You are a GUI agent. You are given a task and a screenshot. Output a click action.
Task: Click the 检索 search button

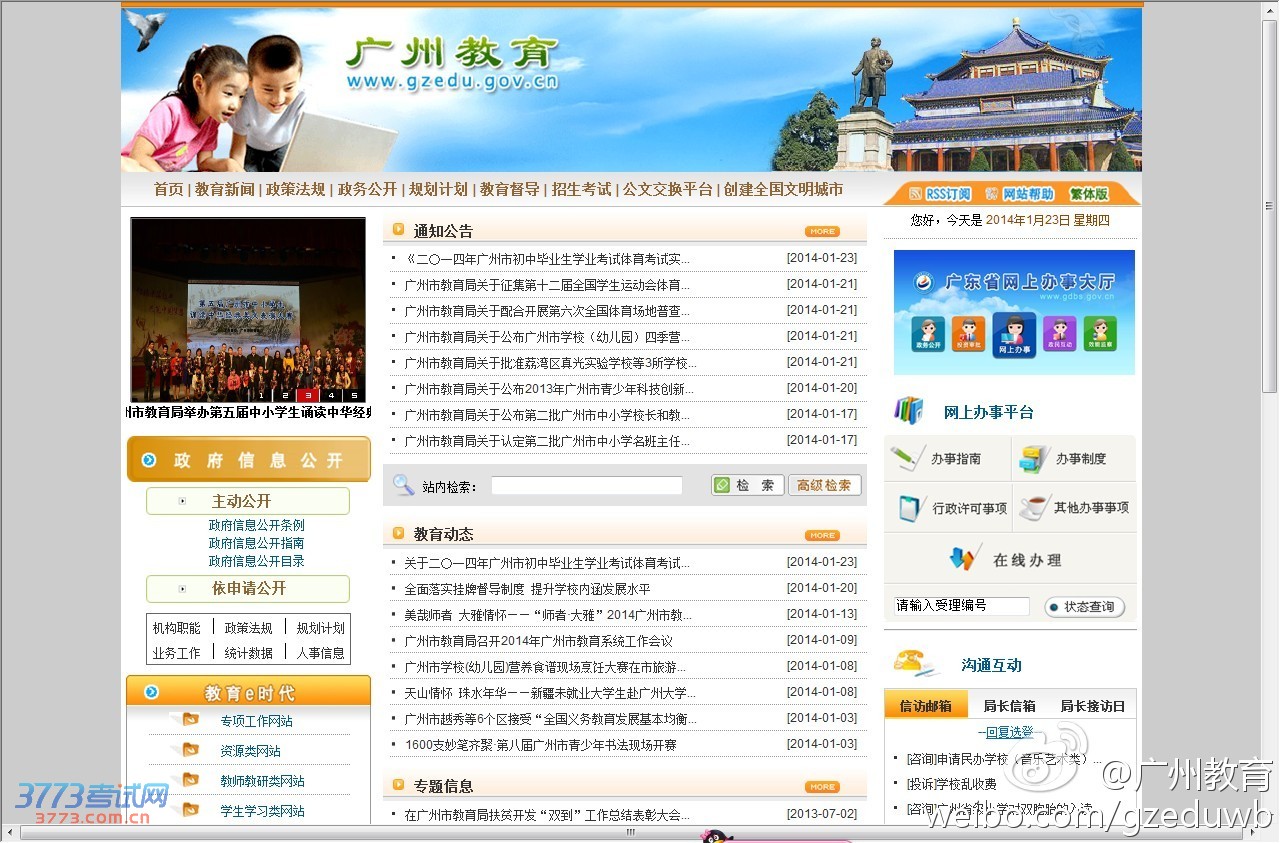(747, 485)
